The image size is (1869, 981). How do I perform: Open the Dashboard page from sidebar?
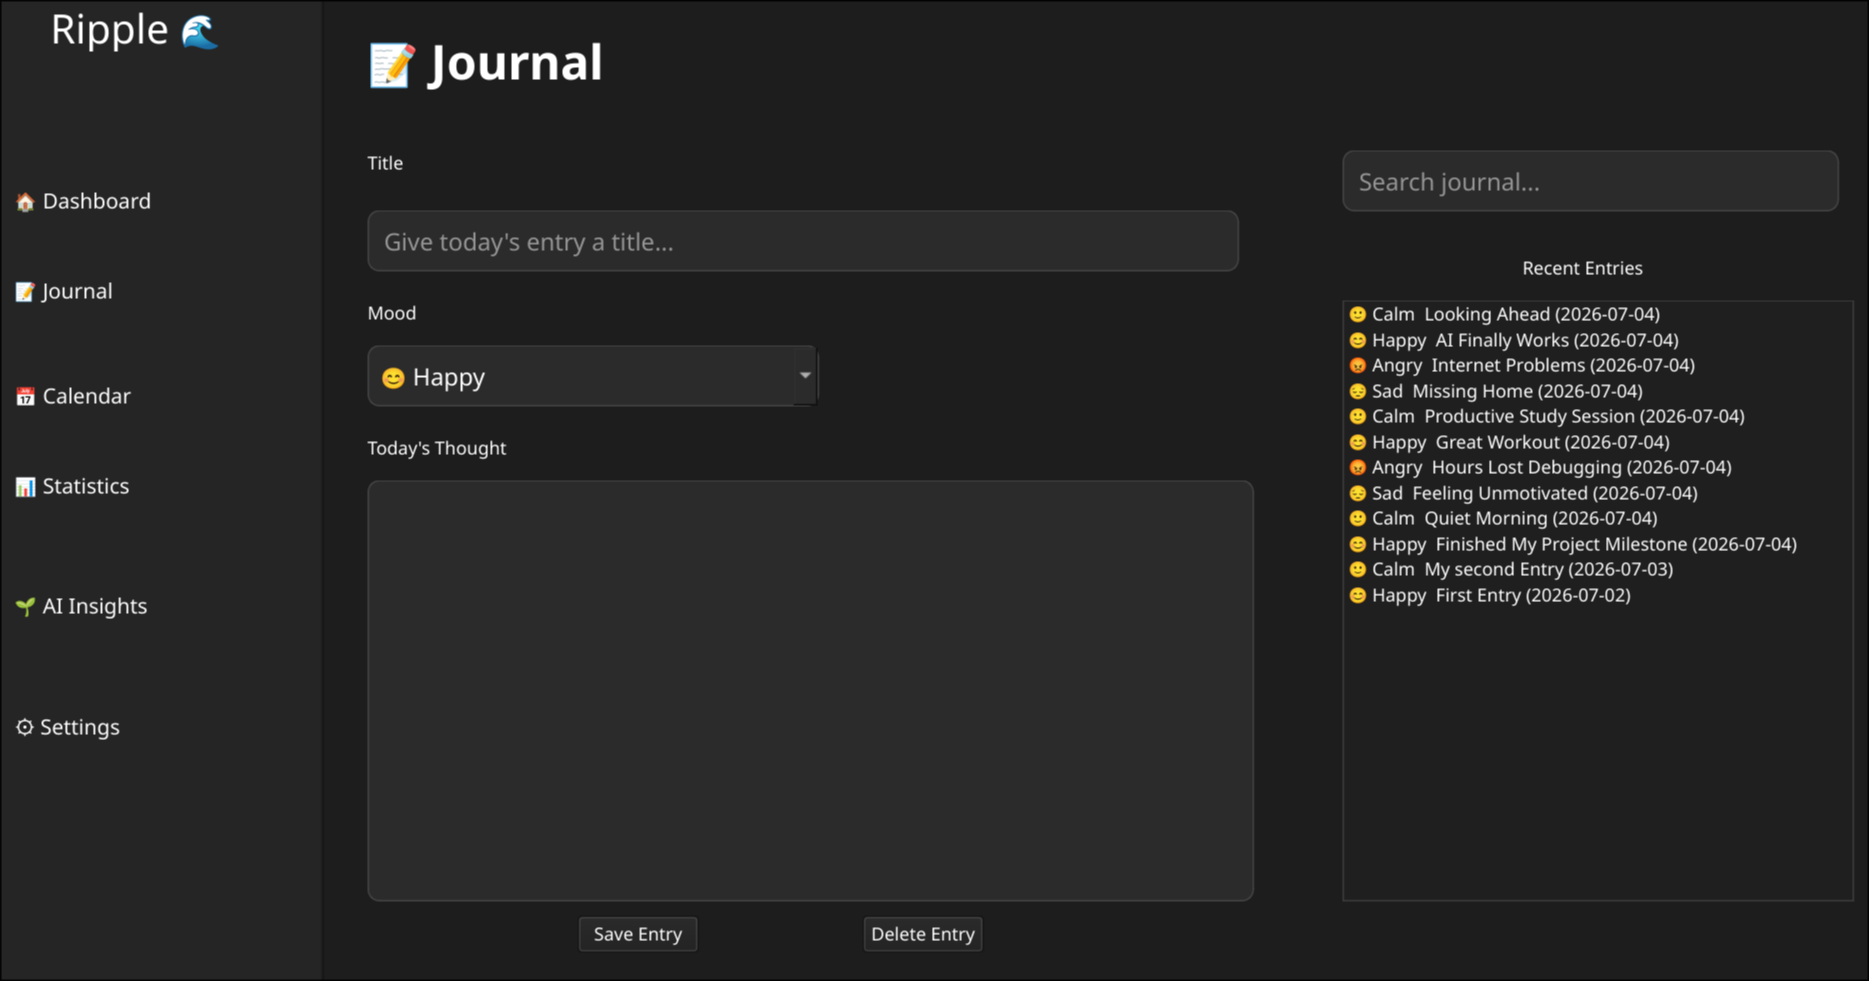click(x=83, y=201)
